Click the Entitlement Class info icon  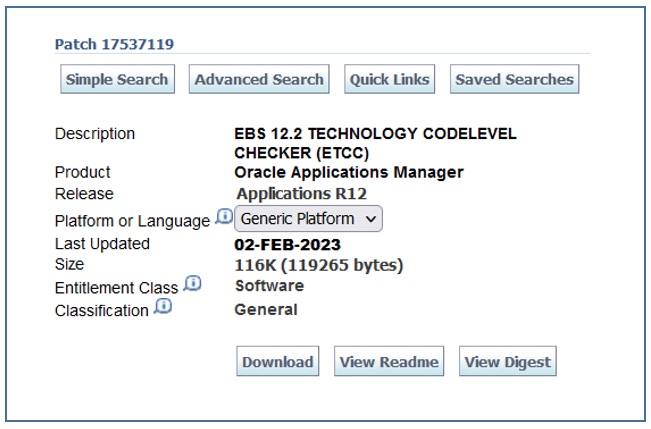coord(193,284)
